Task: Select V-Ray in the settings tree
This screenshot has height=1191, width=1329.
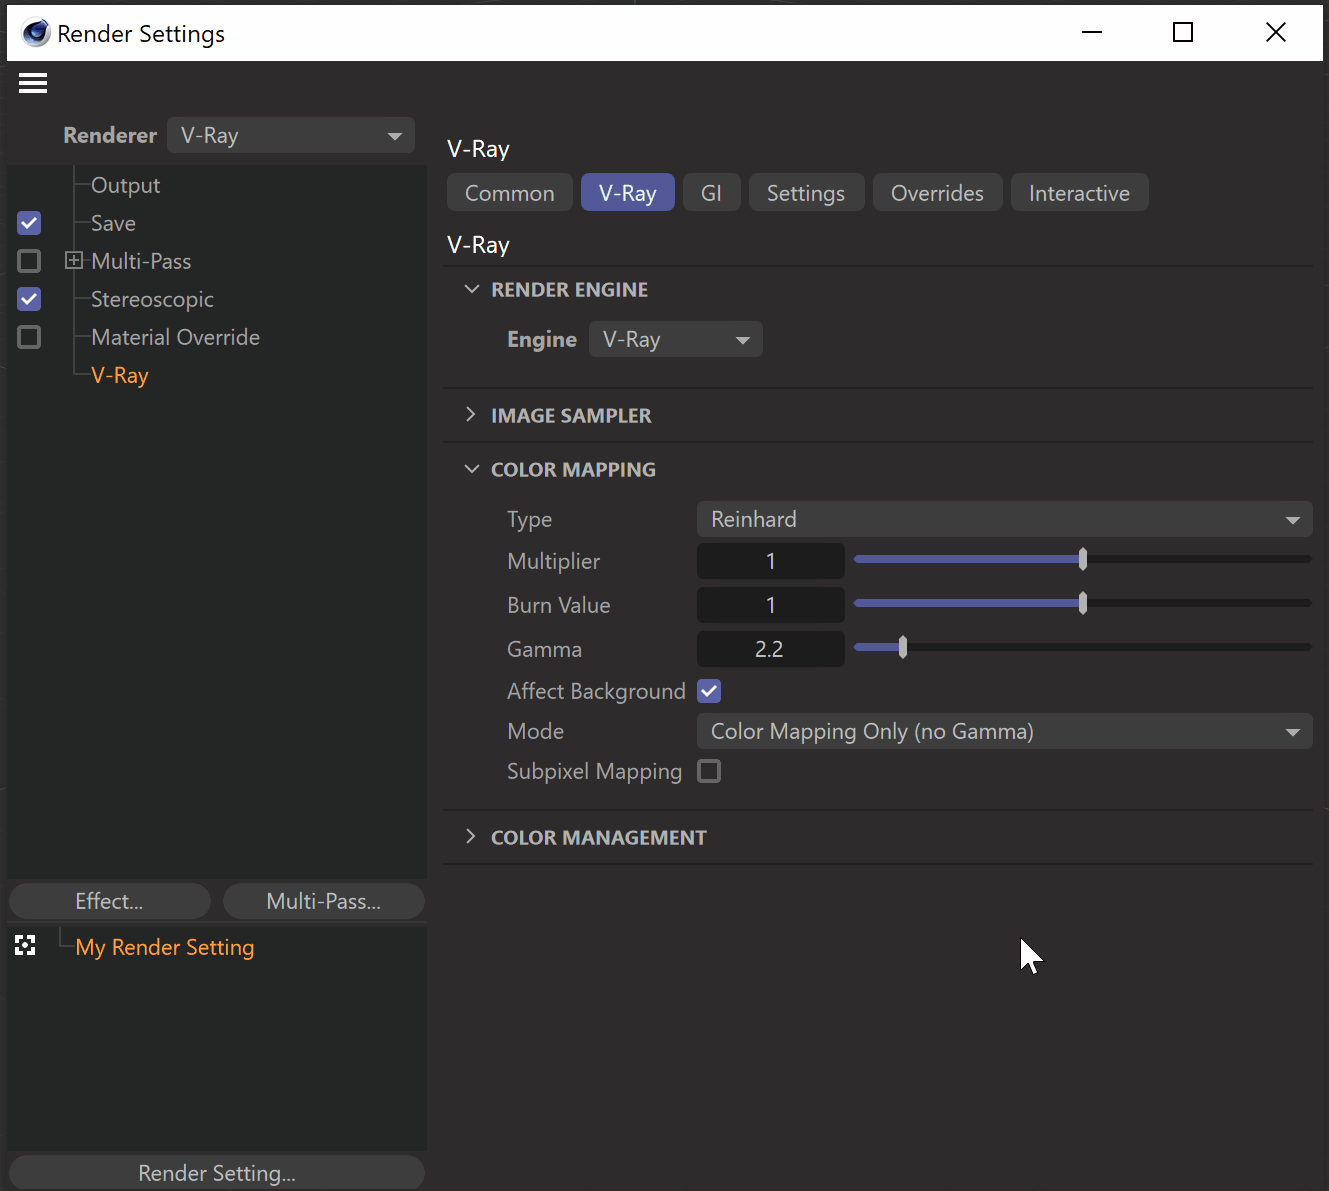Action: pyautogui.click(x=120, y=375)
